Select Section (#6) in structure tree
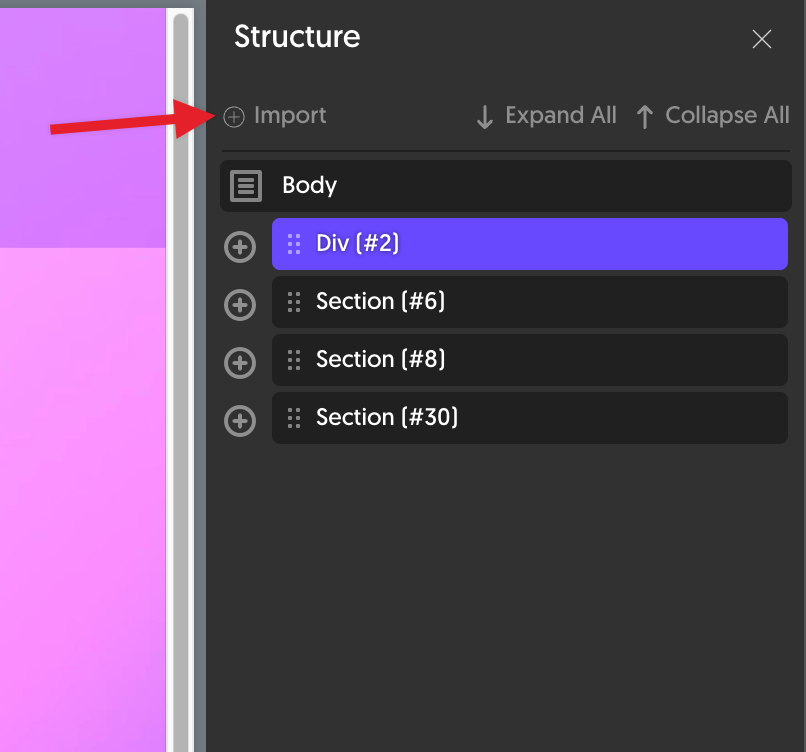This screenshot has height=752, width=806. (529, 302)
